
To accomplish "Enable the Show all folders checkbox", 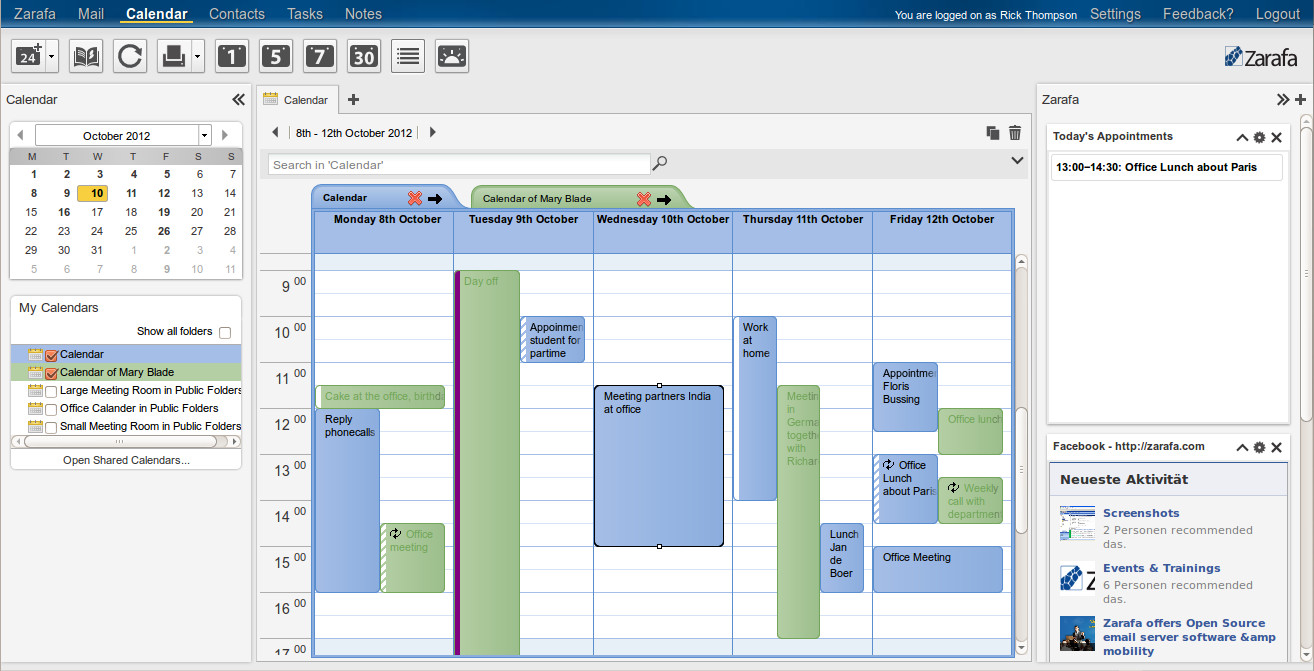I will click(225, 332).
